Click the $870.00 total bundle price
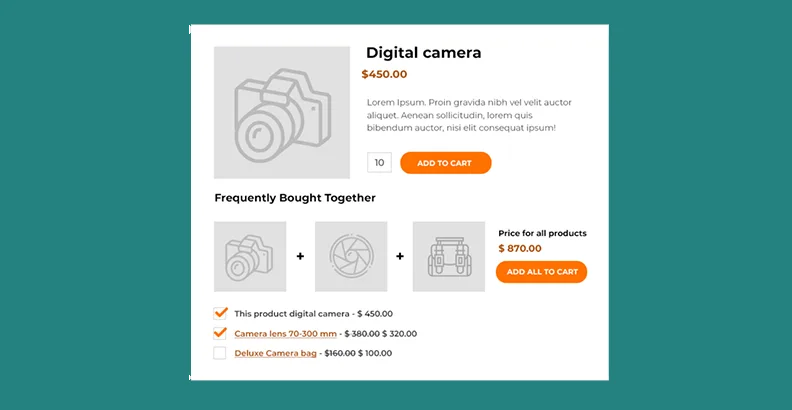The width and height of the screenshot is (792, 410). point(520,248)
